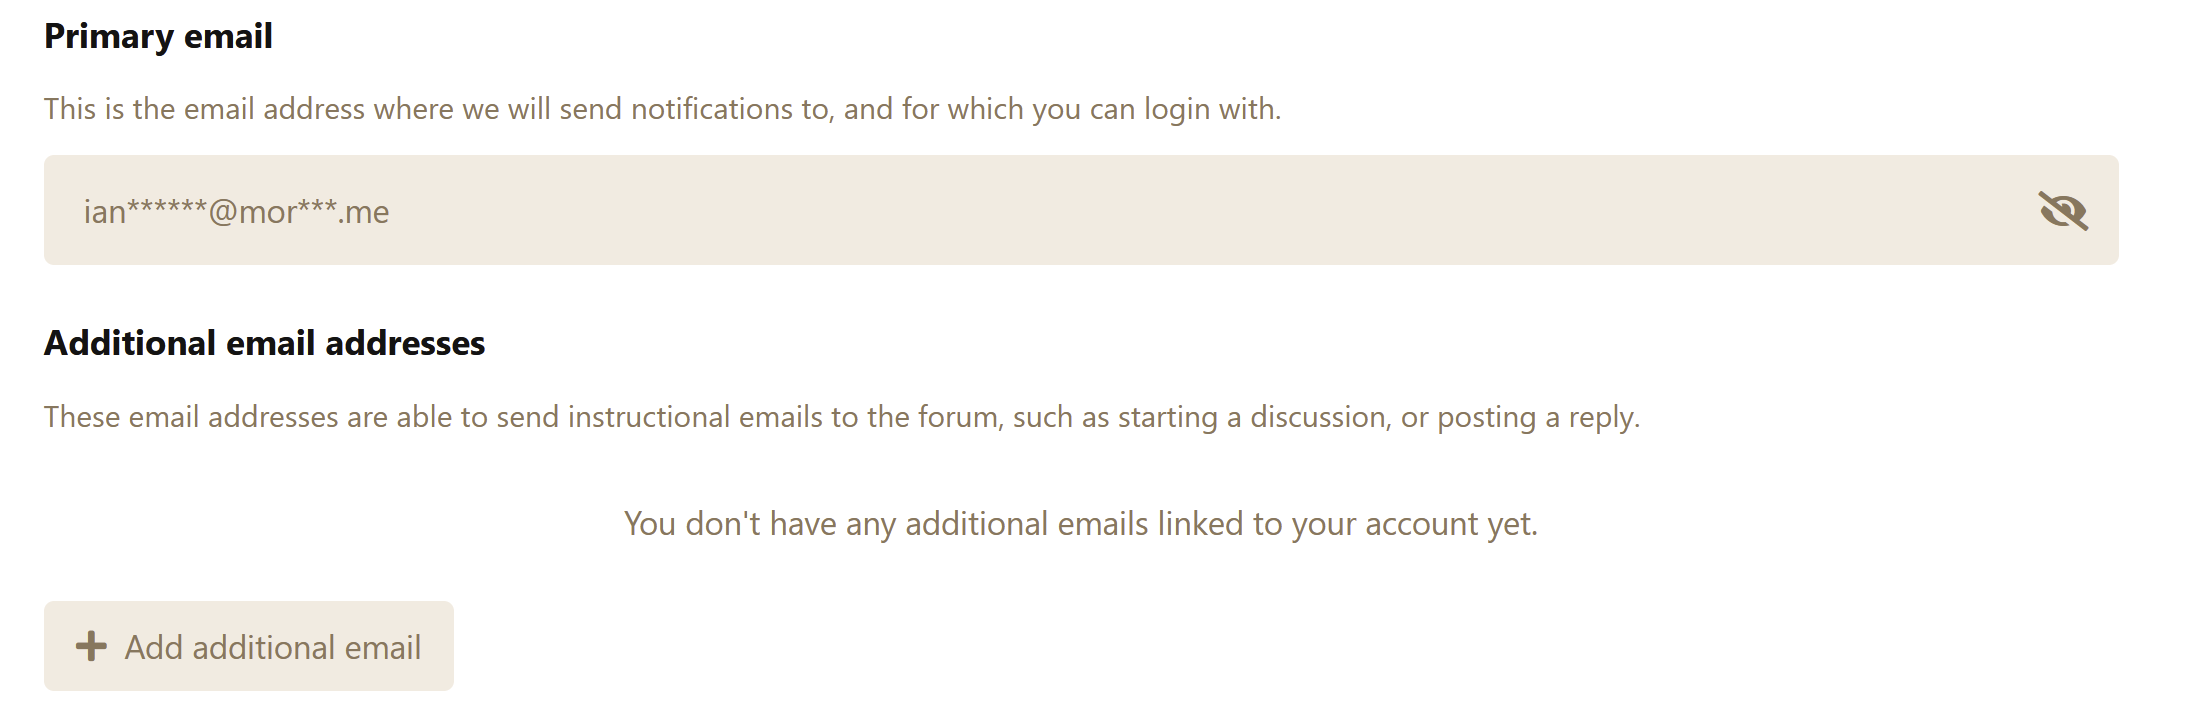Select the Primary email heading
The image size is (2194, 722).
click(158, 36)
